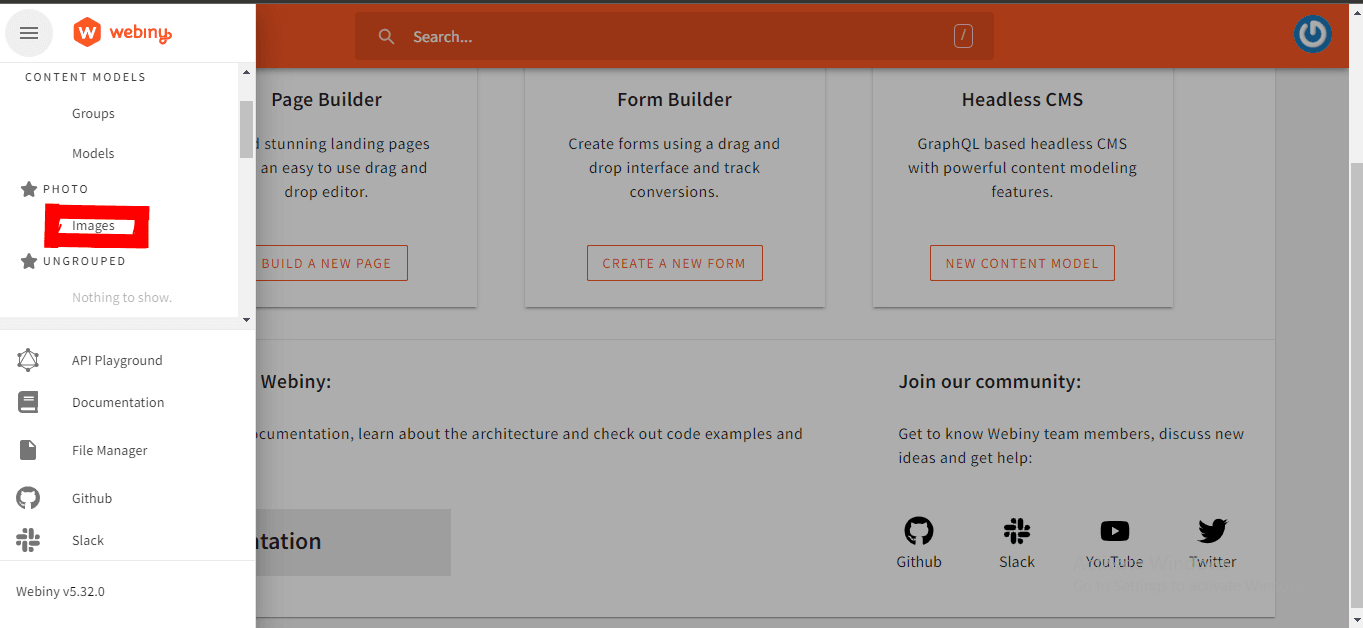Click the hamburger menu icon
The image size is (1363, 628).
point(29,34)
